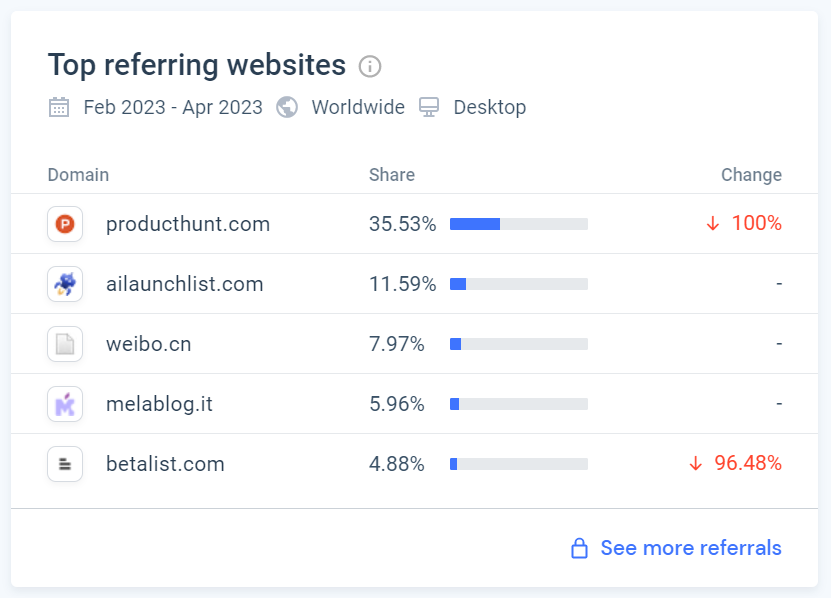Screen dimensions: 831x598
Task: Click the info icon beside Top referring websites
Action: coord(370,66)
